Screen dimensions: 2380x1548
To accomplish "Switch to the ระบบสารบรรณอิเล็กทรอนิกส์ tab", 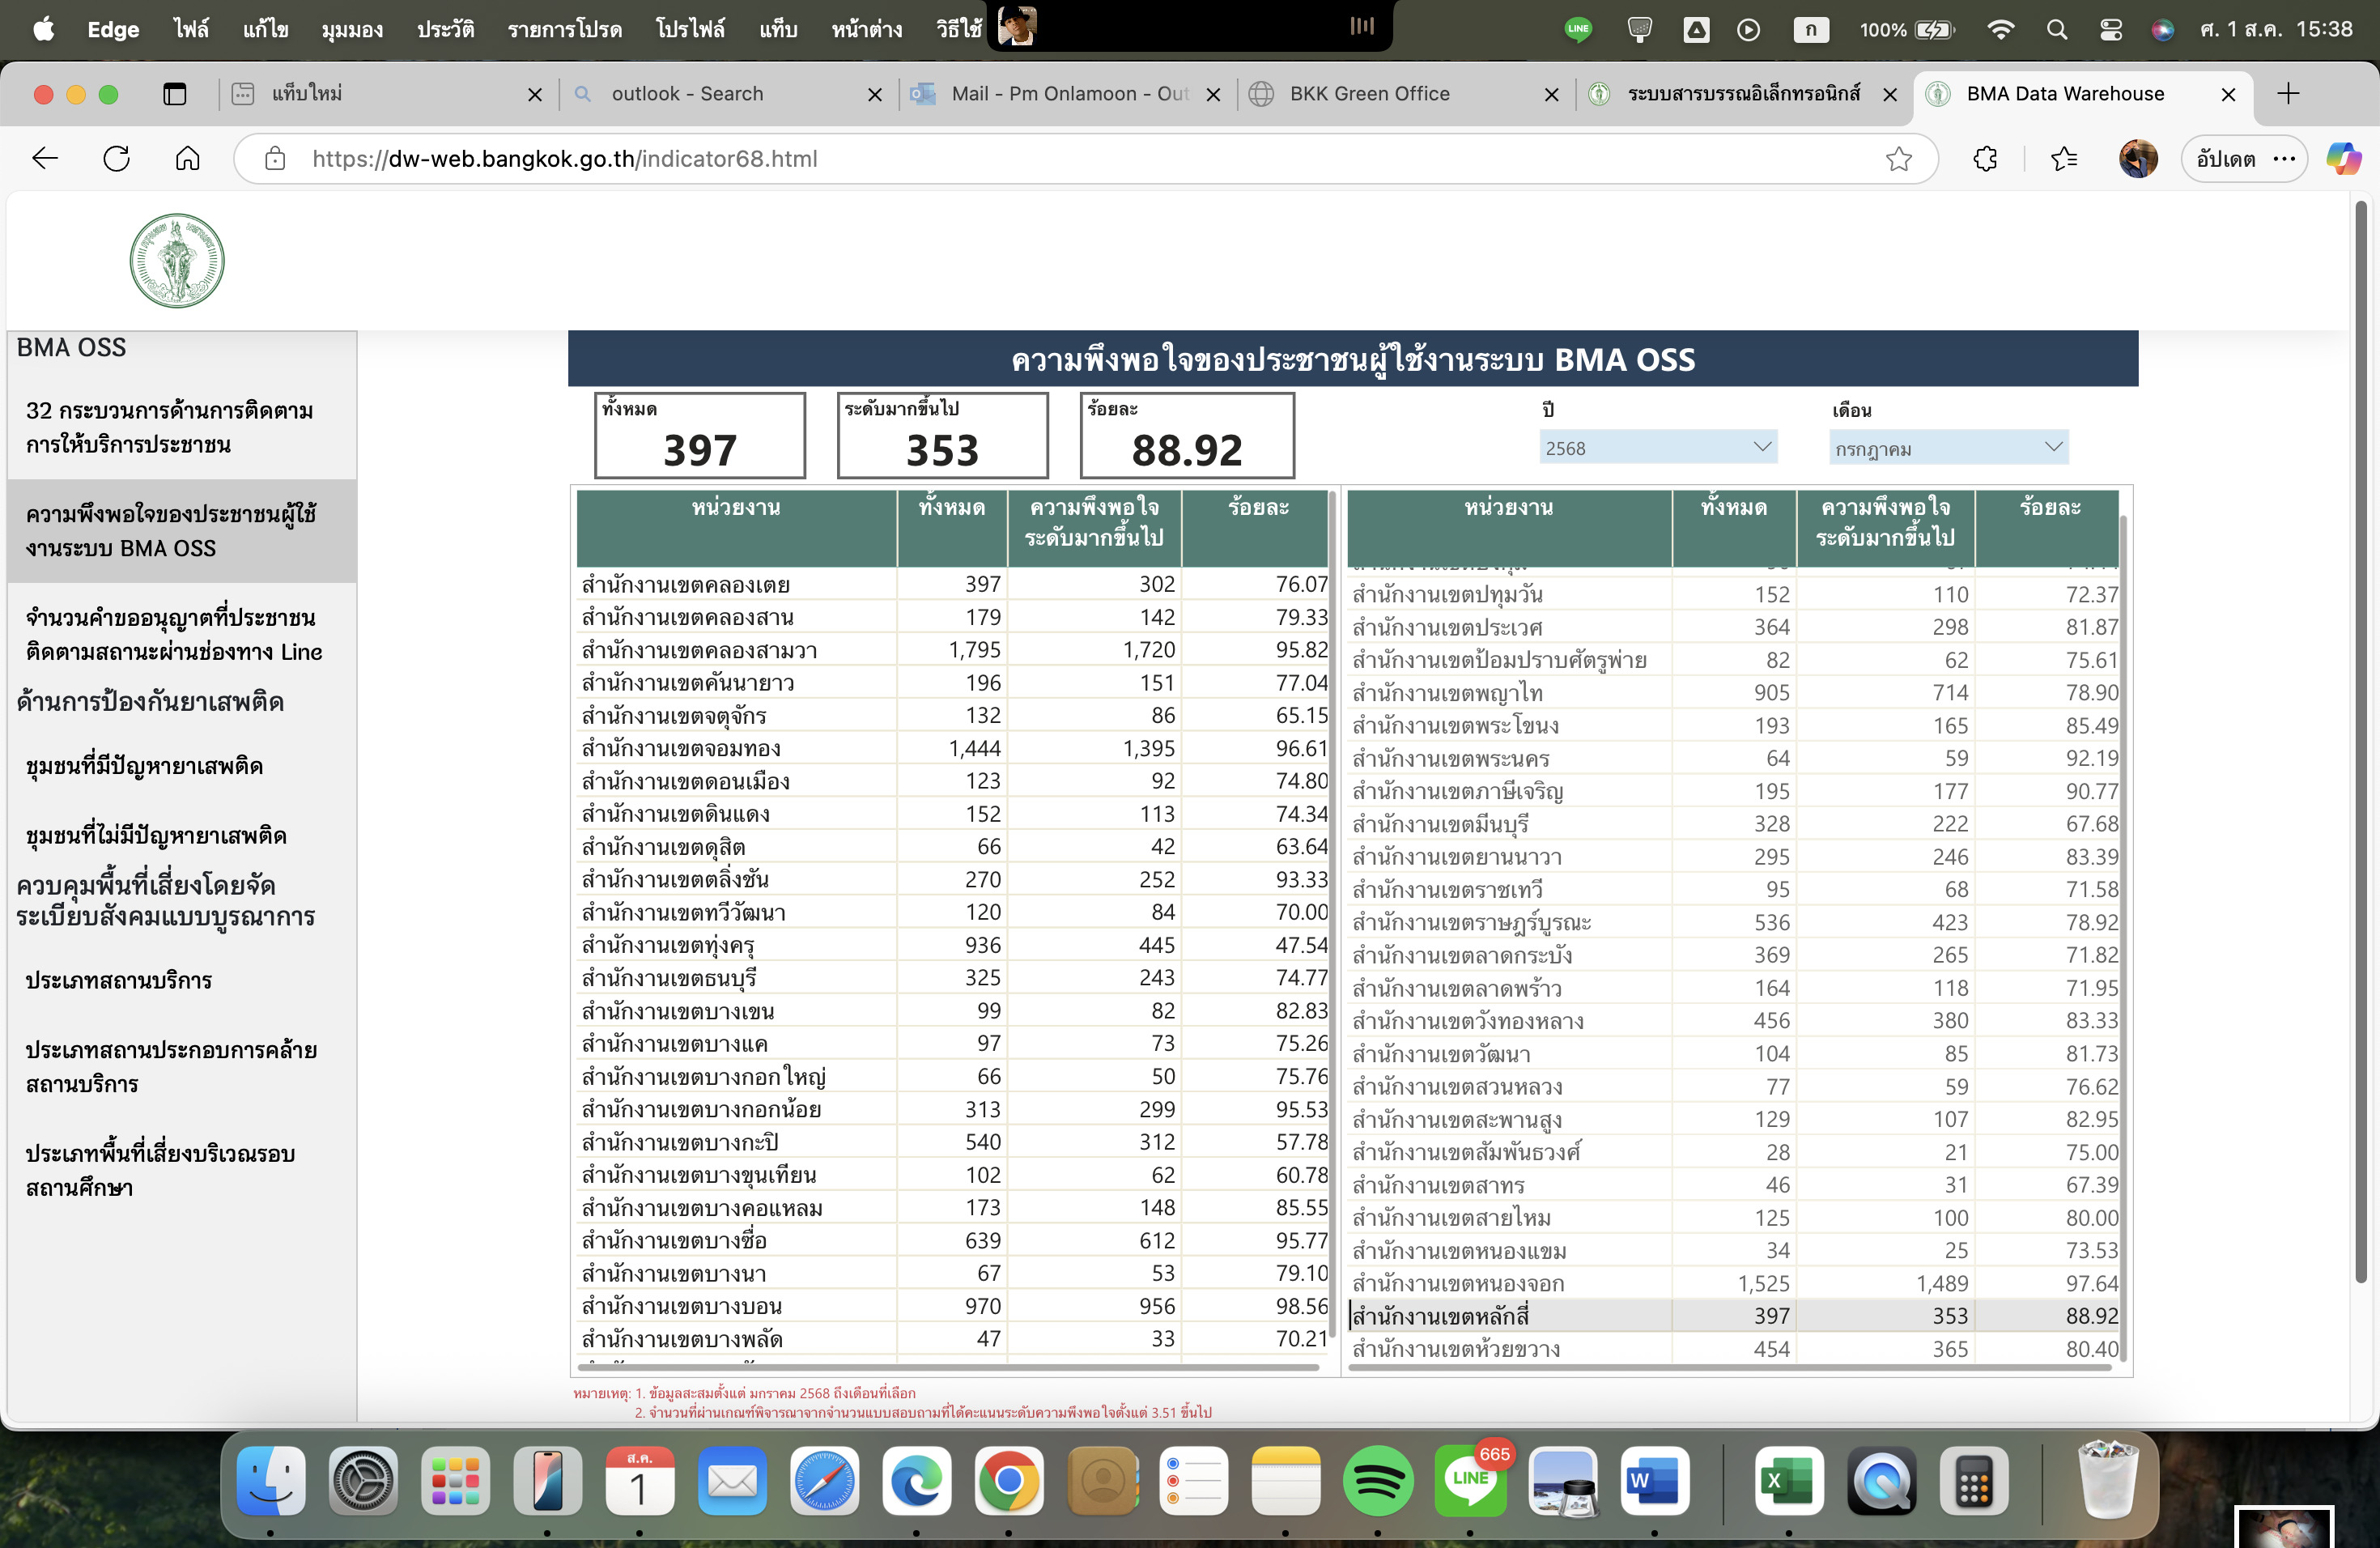I will (1743, 94).
